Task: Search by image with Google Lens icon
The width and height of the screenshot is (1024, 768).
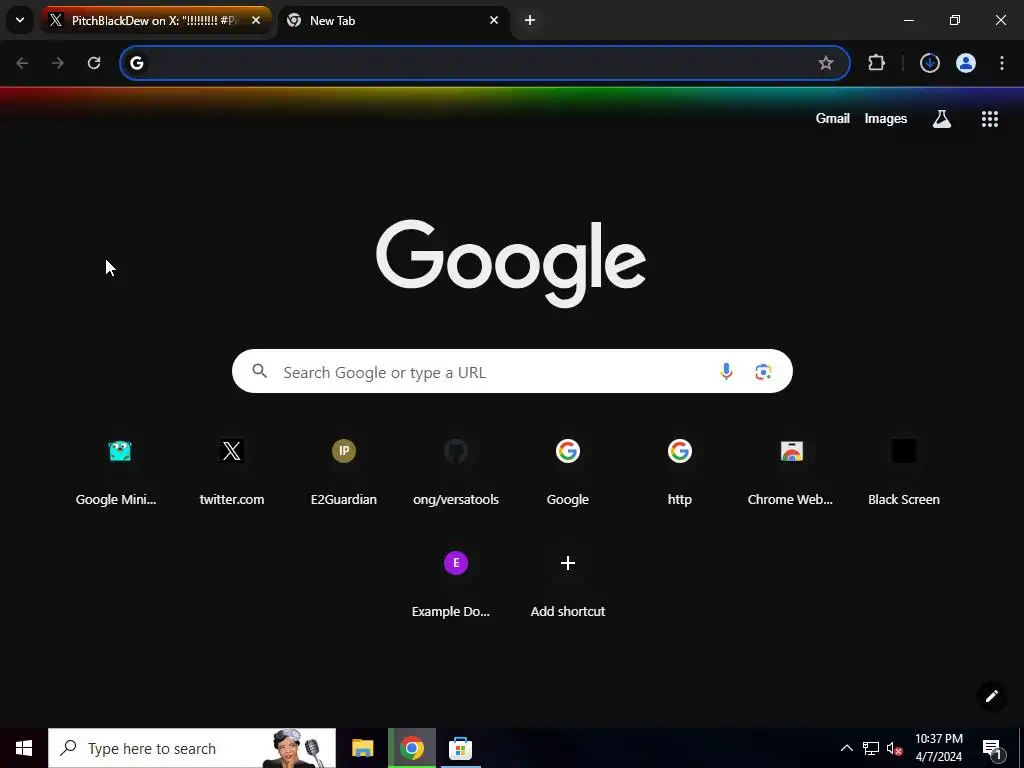Action: 763,372
